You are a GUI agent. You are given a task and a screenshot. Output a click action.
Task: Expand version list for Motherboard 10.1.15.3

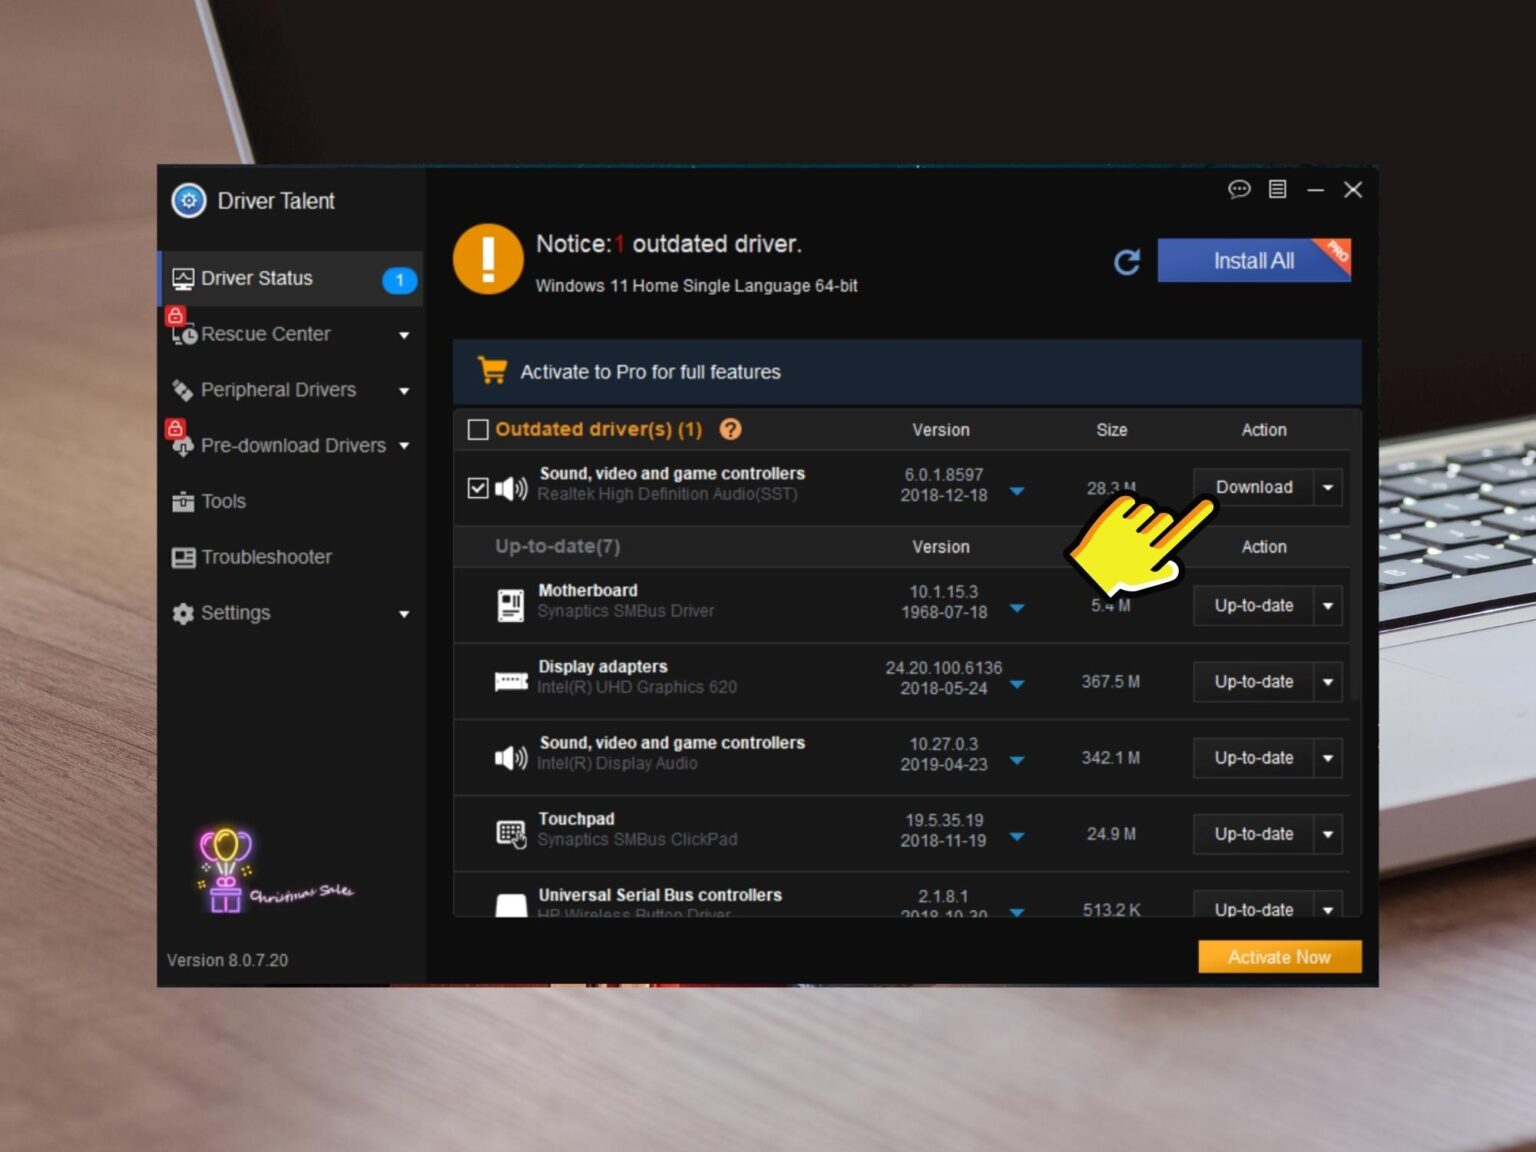tap(1017, 608)
